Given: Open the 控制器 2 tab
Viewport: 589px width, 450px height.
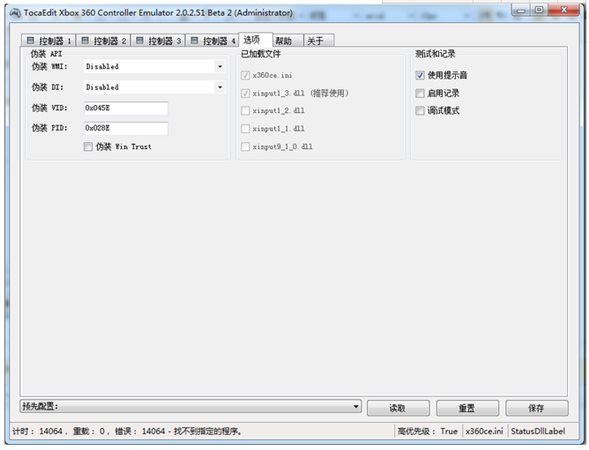Looking at the screenshot, I should tap(103, 41).
